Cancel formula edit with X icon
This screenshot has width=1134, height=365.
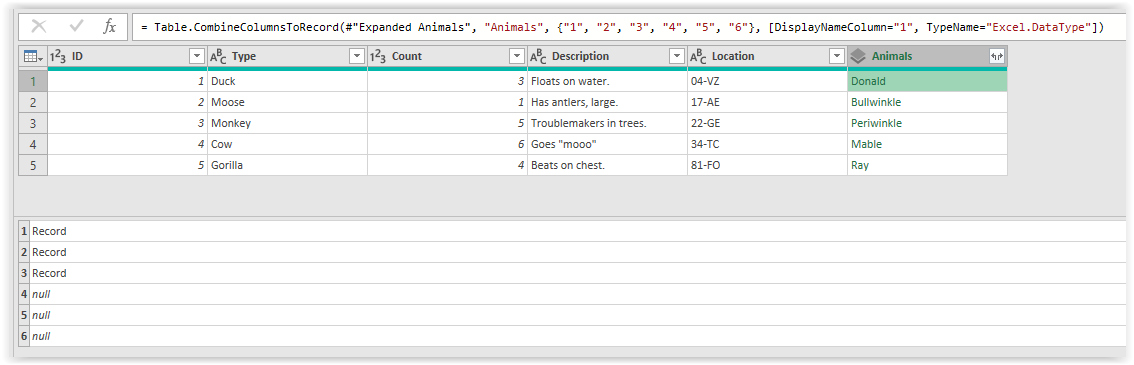tap(39, 27)
